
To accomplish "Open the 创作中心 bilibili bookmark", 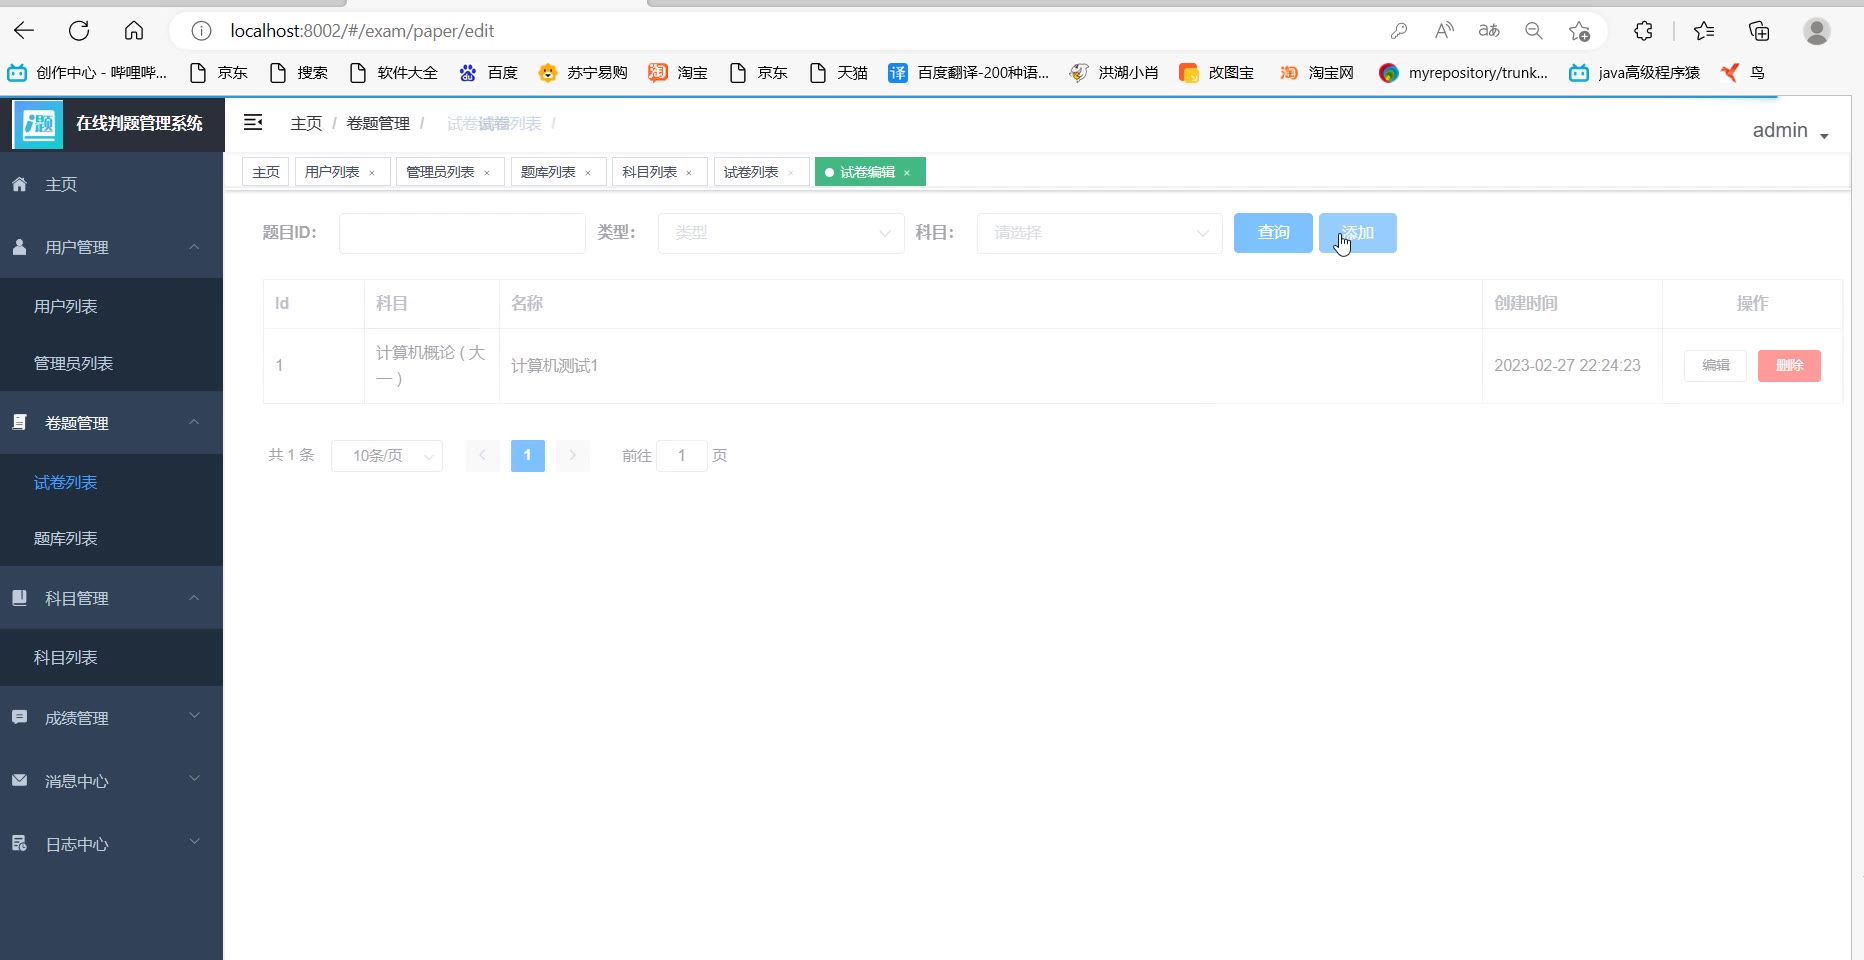I will point(87,72).
